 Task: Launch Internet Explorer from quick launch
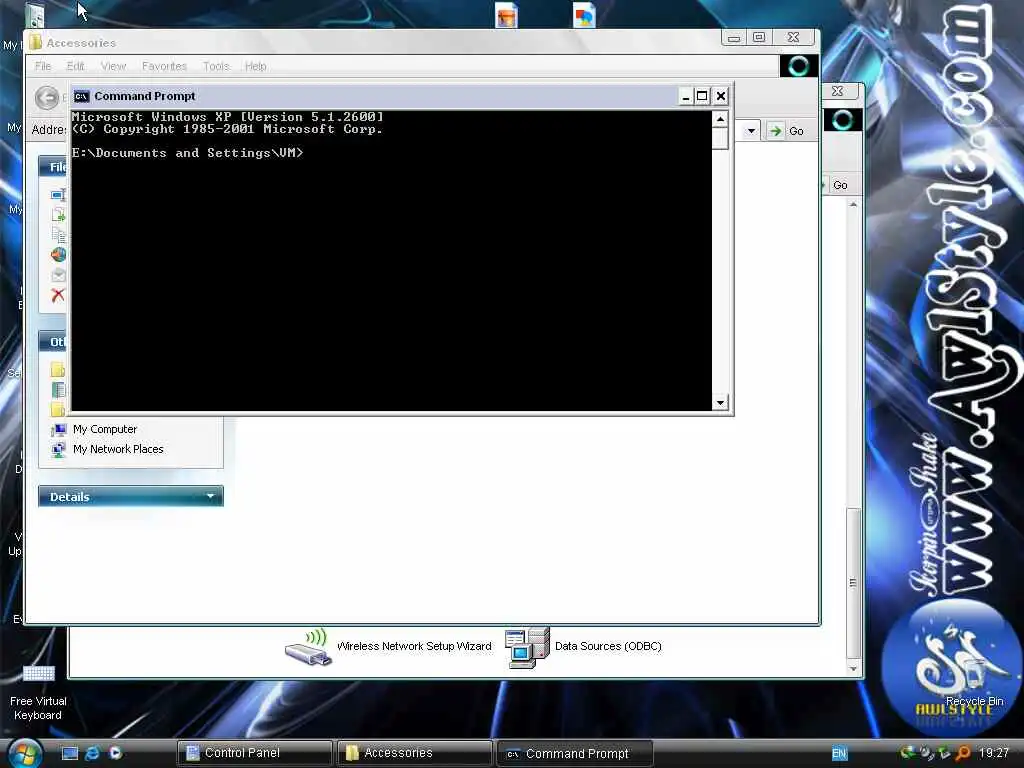[x=92, y=753]
